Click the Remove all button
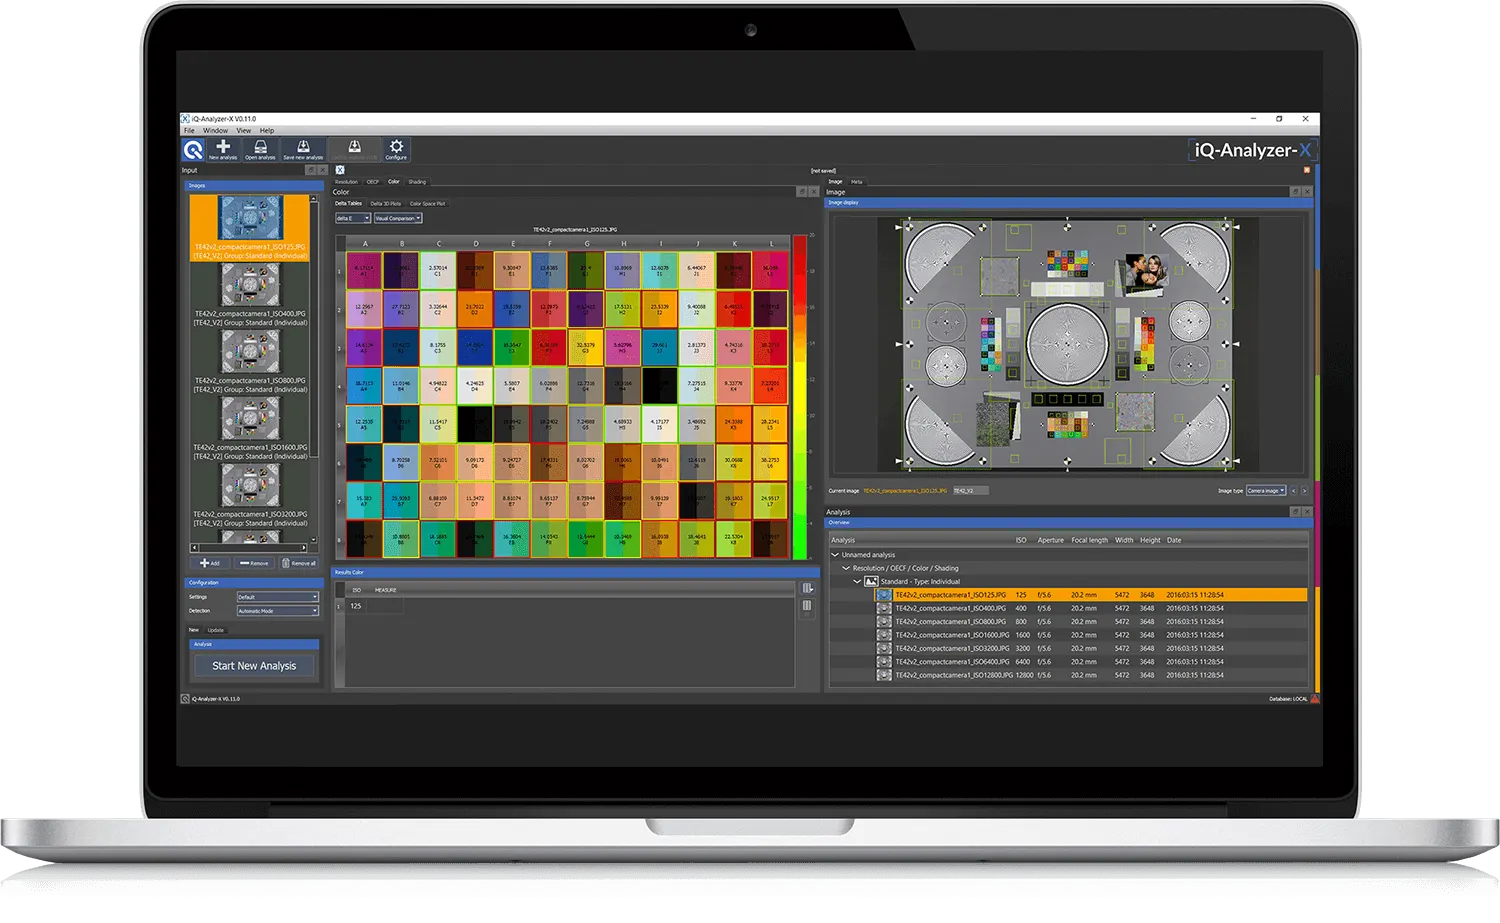1500x923 pixels. click(299, 563)
